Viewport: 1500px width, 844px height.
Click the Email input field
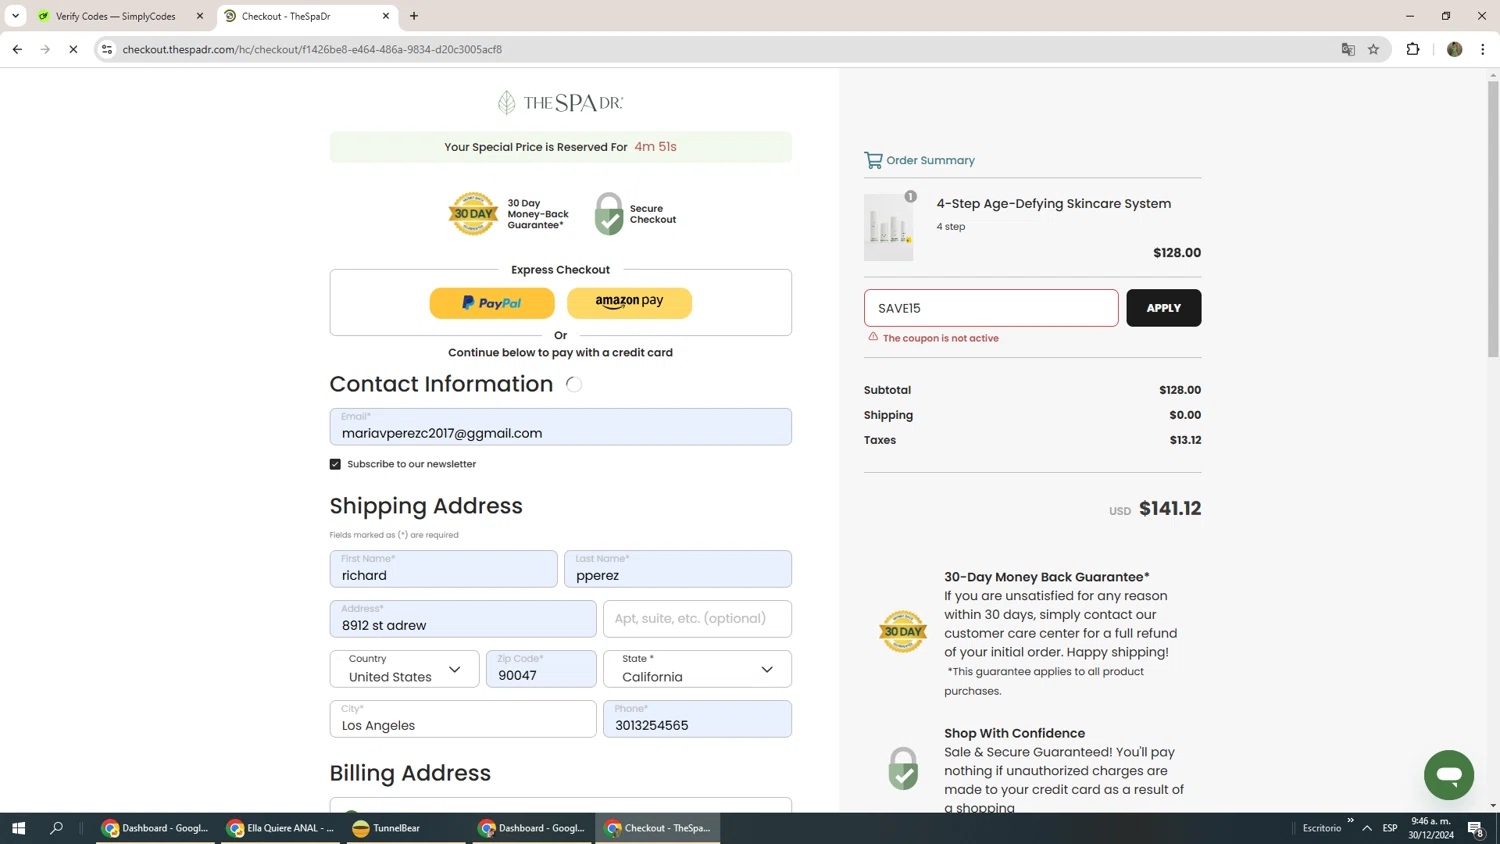click(x=560, y=427)
